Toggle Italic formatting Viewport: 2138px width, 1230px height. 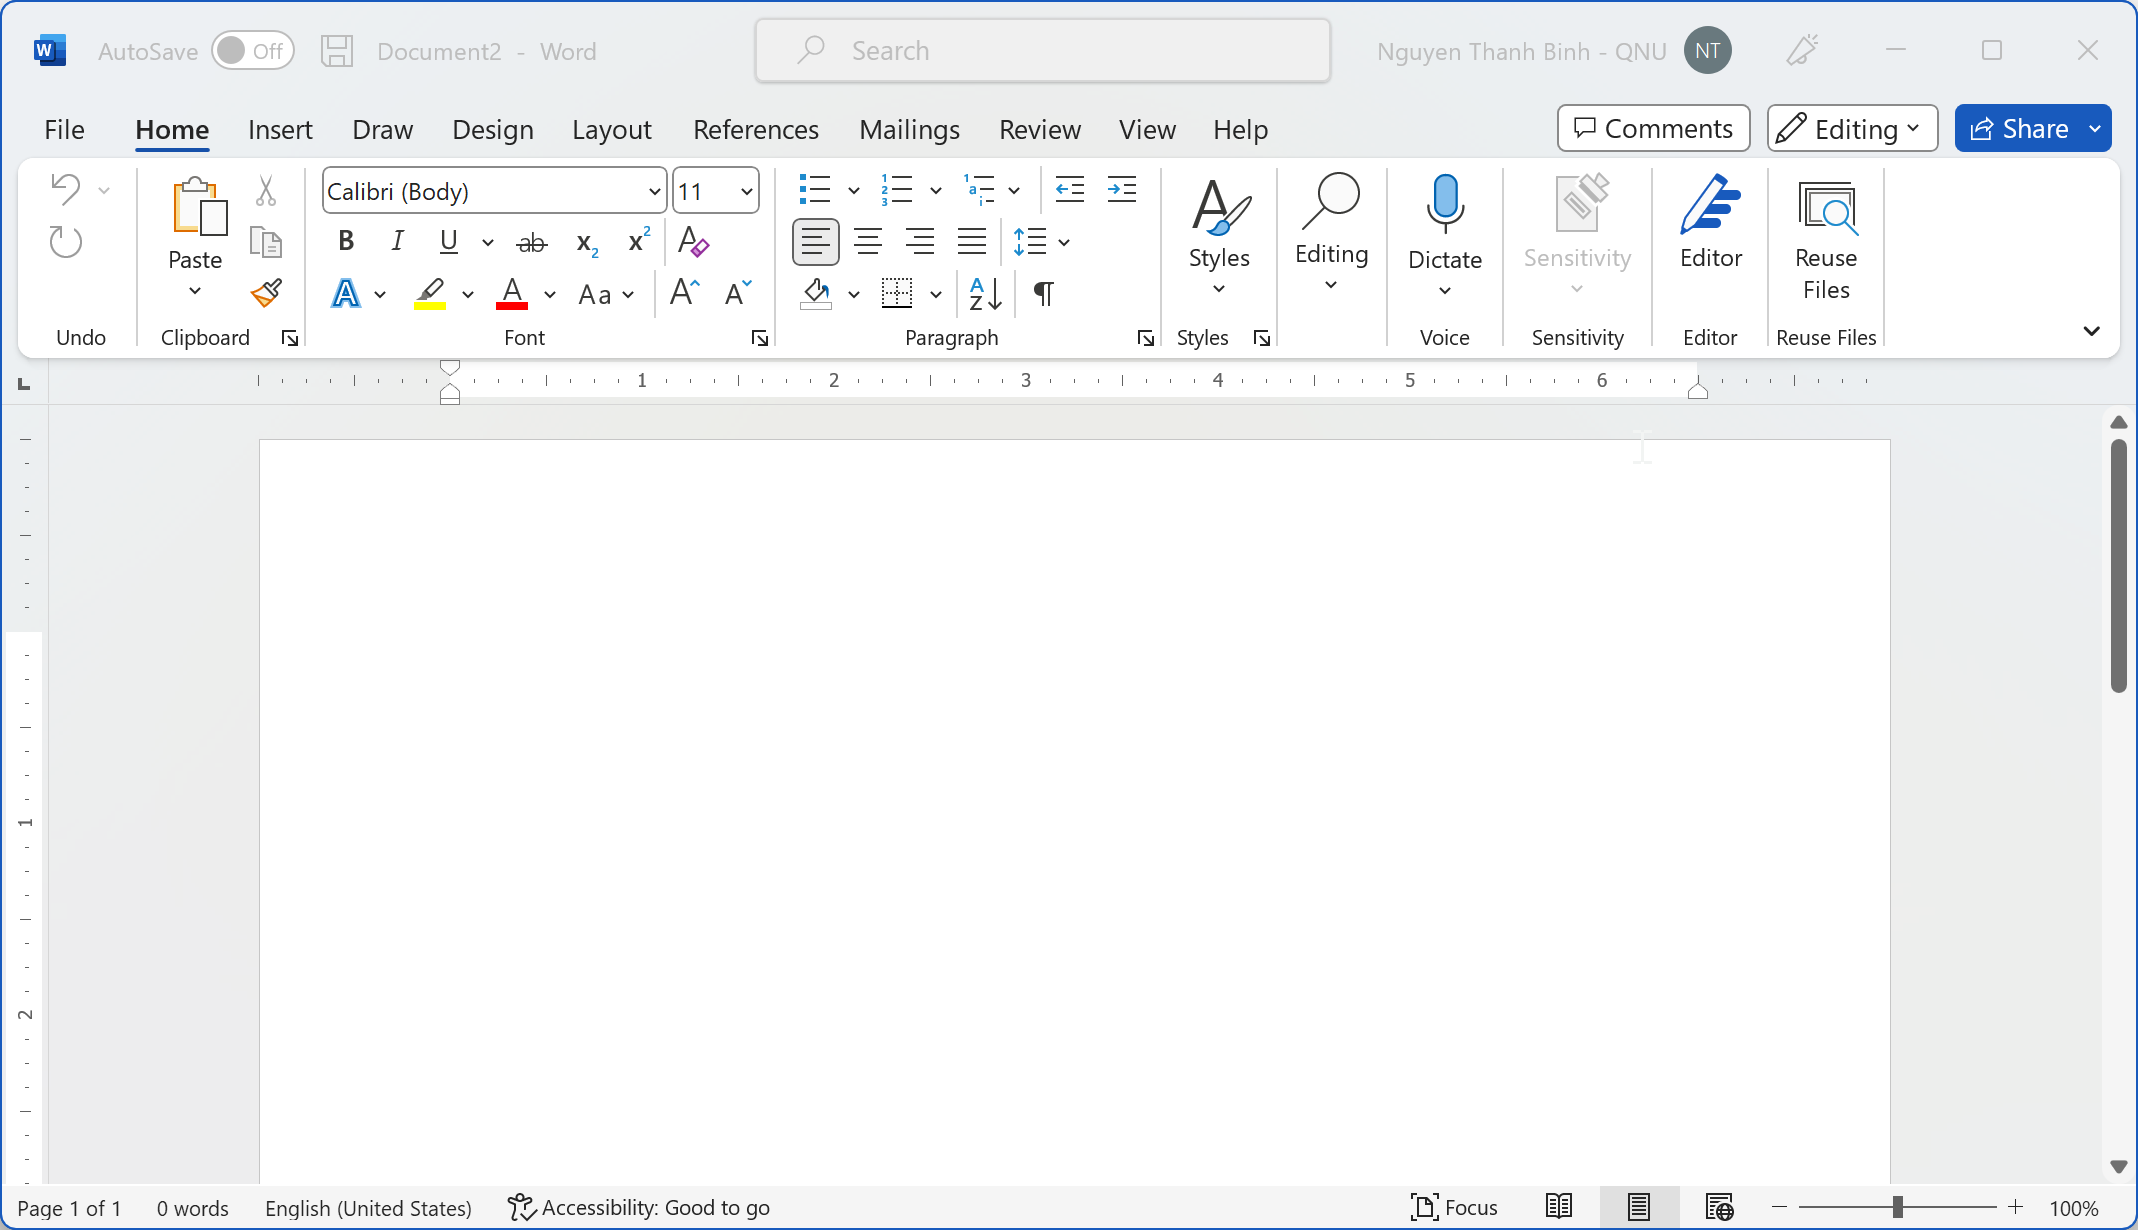click(398, 241)
